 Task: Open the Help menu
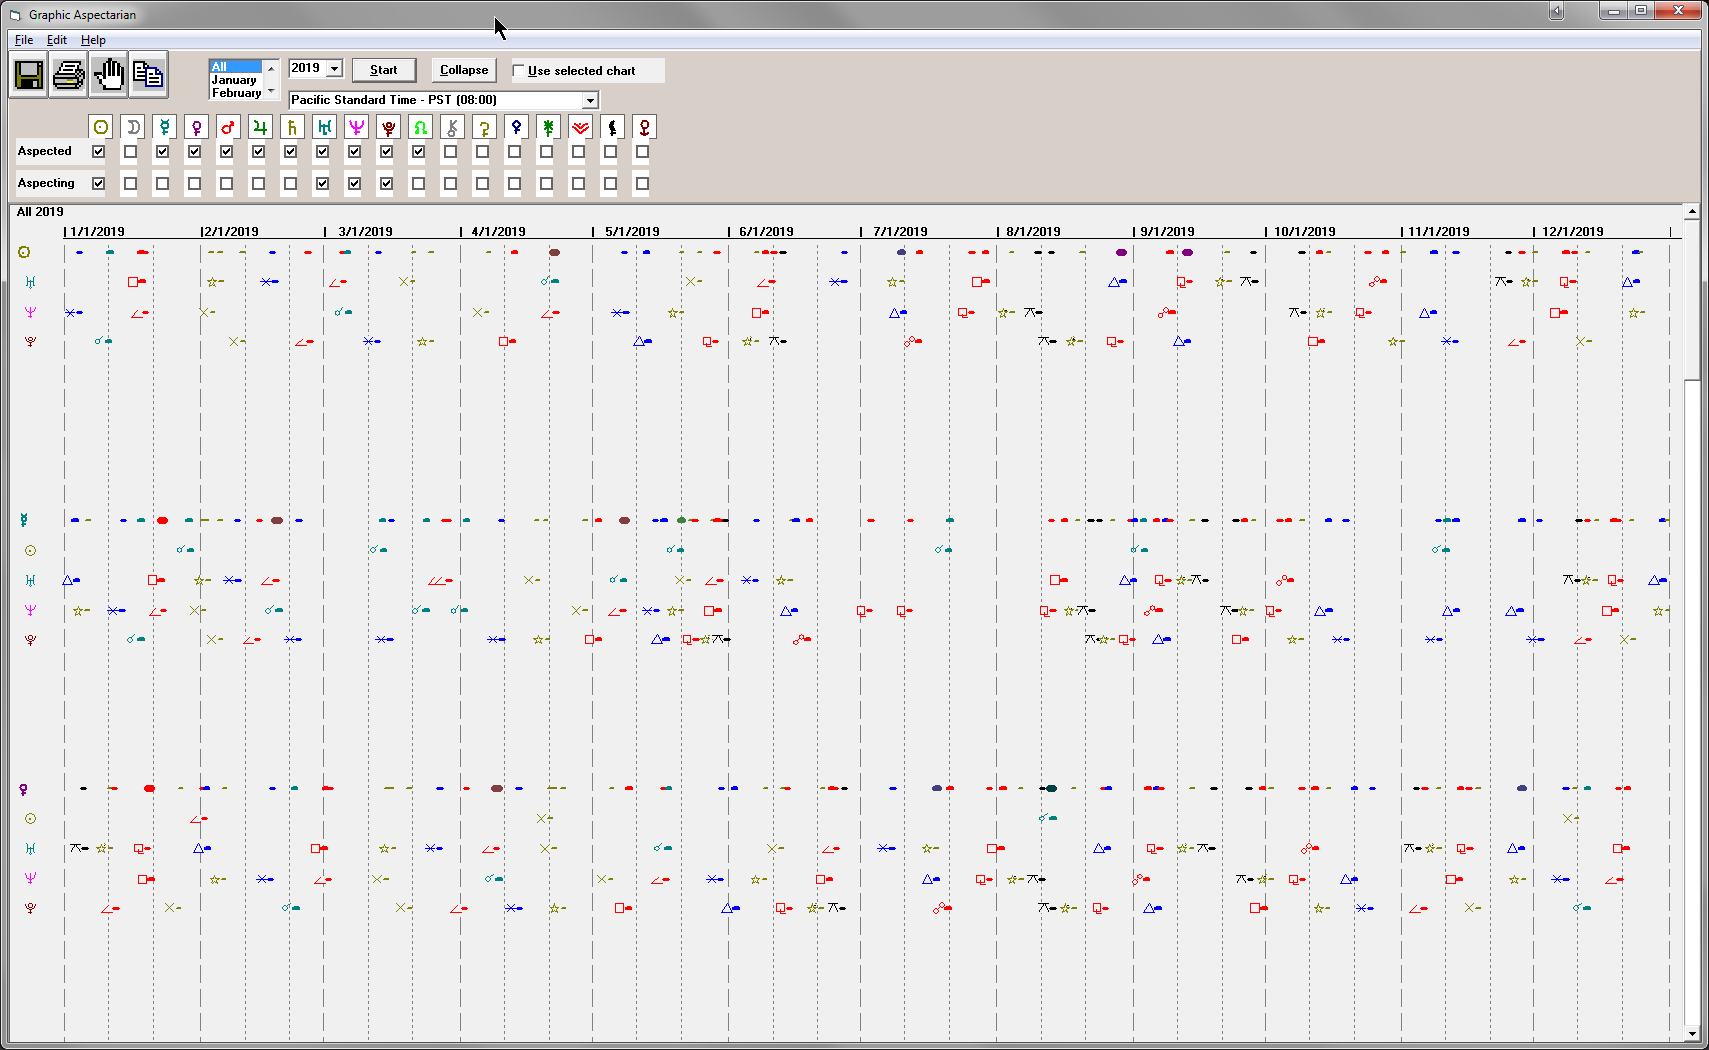point(93,40)
